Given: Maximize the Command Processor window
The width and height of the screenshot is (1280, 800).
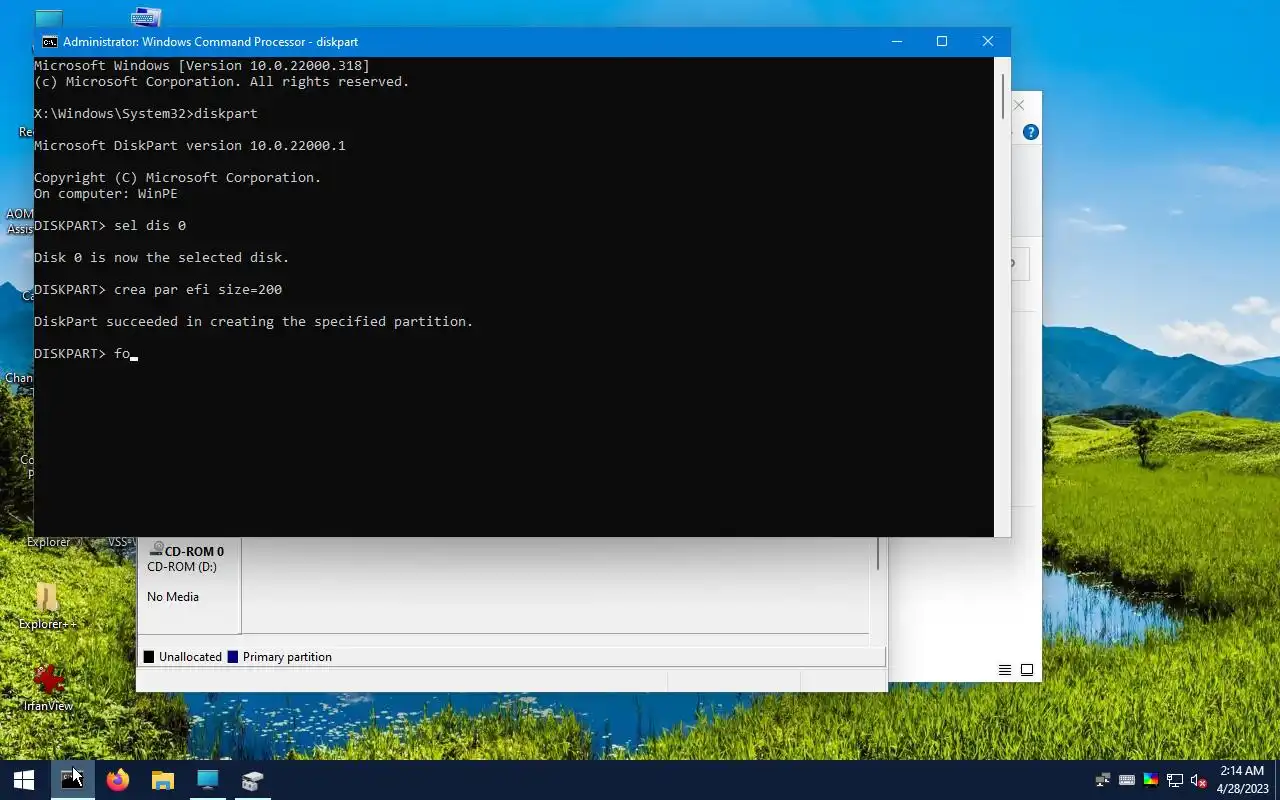Looking at the screenshot, I should coord(942,41).
